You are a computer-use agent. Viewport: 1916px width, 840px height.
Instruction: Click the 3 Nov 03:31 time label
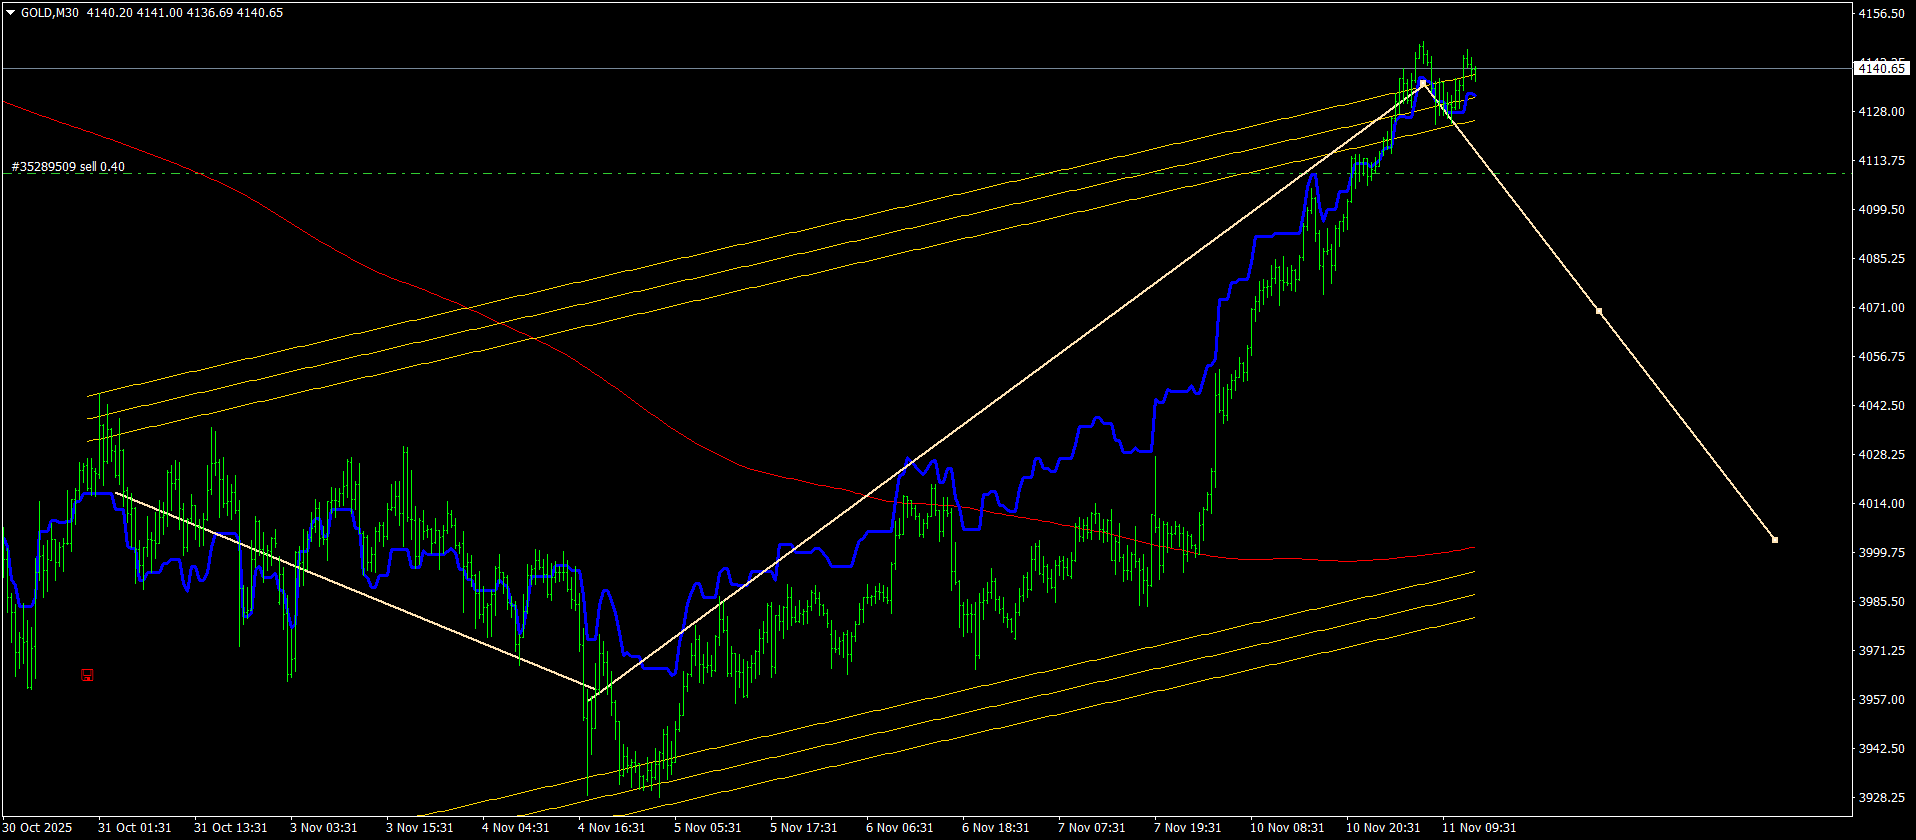324,828
